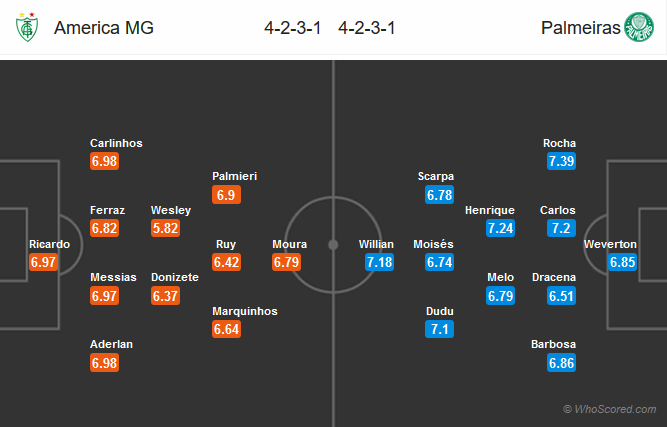Click the America MG club crest
667x427 pixels.
(x=27, y=27)
